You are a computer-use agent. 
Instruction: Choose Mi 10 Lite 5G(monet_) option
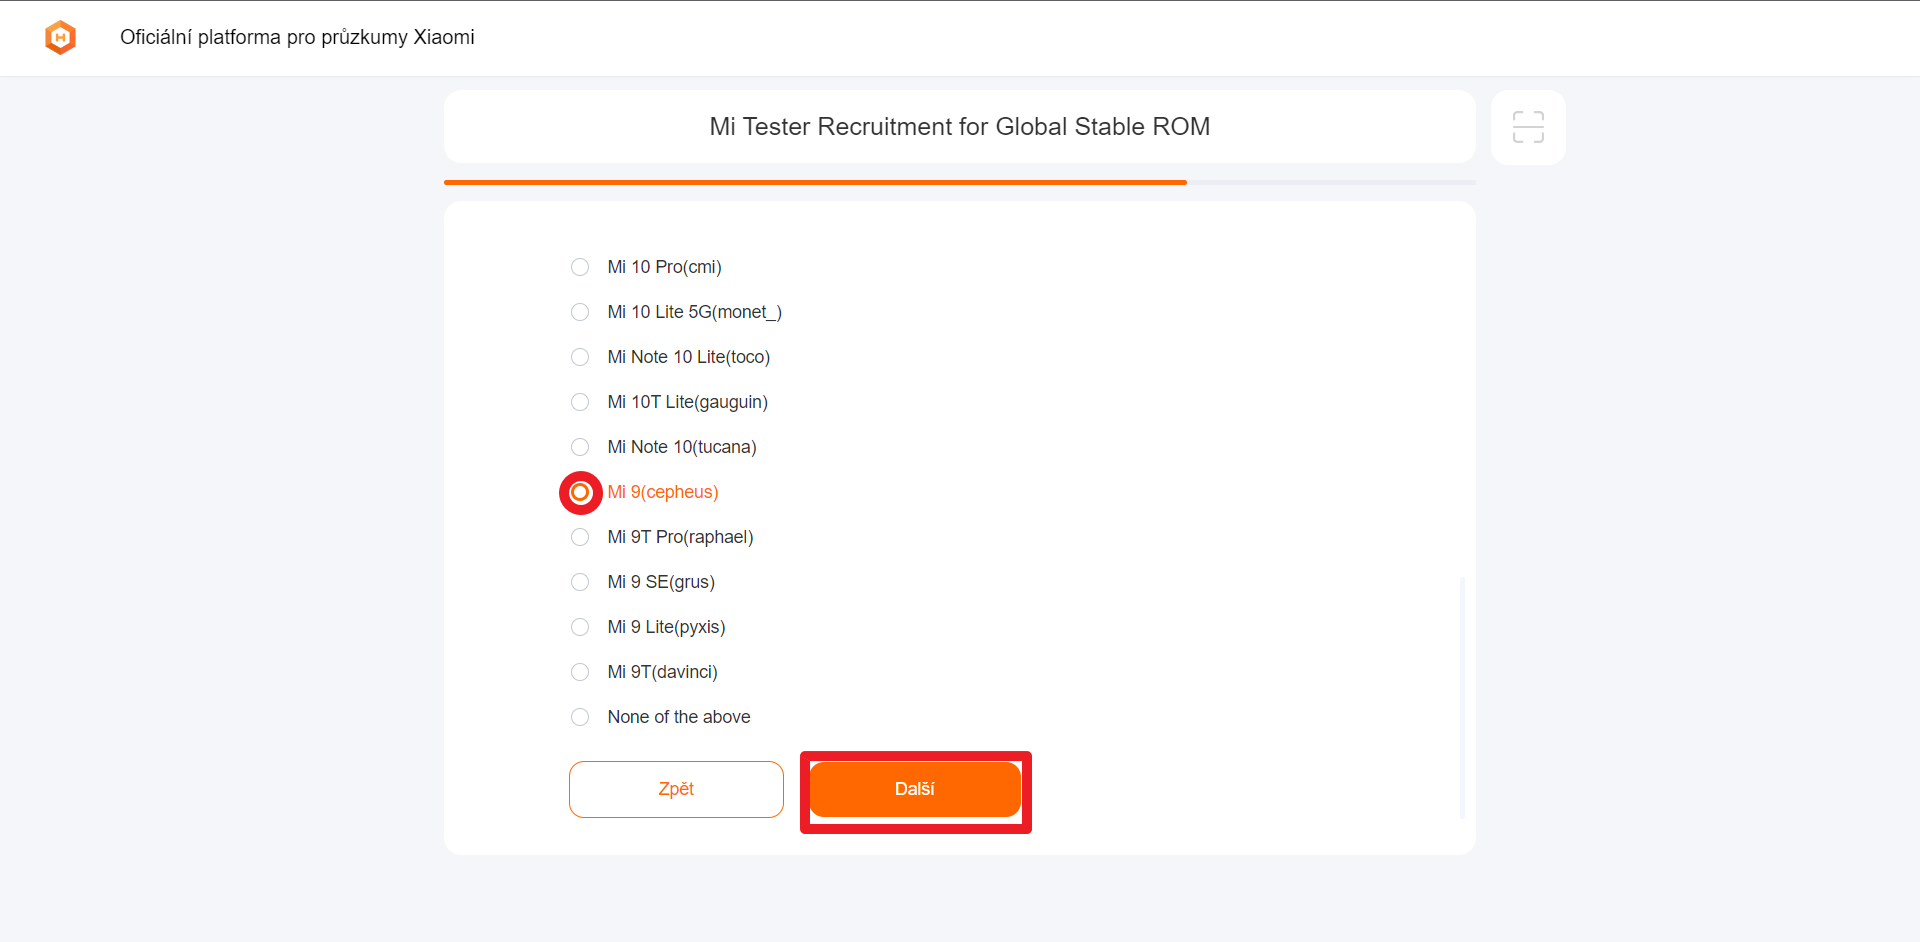click(580, 312)
